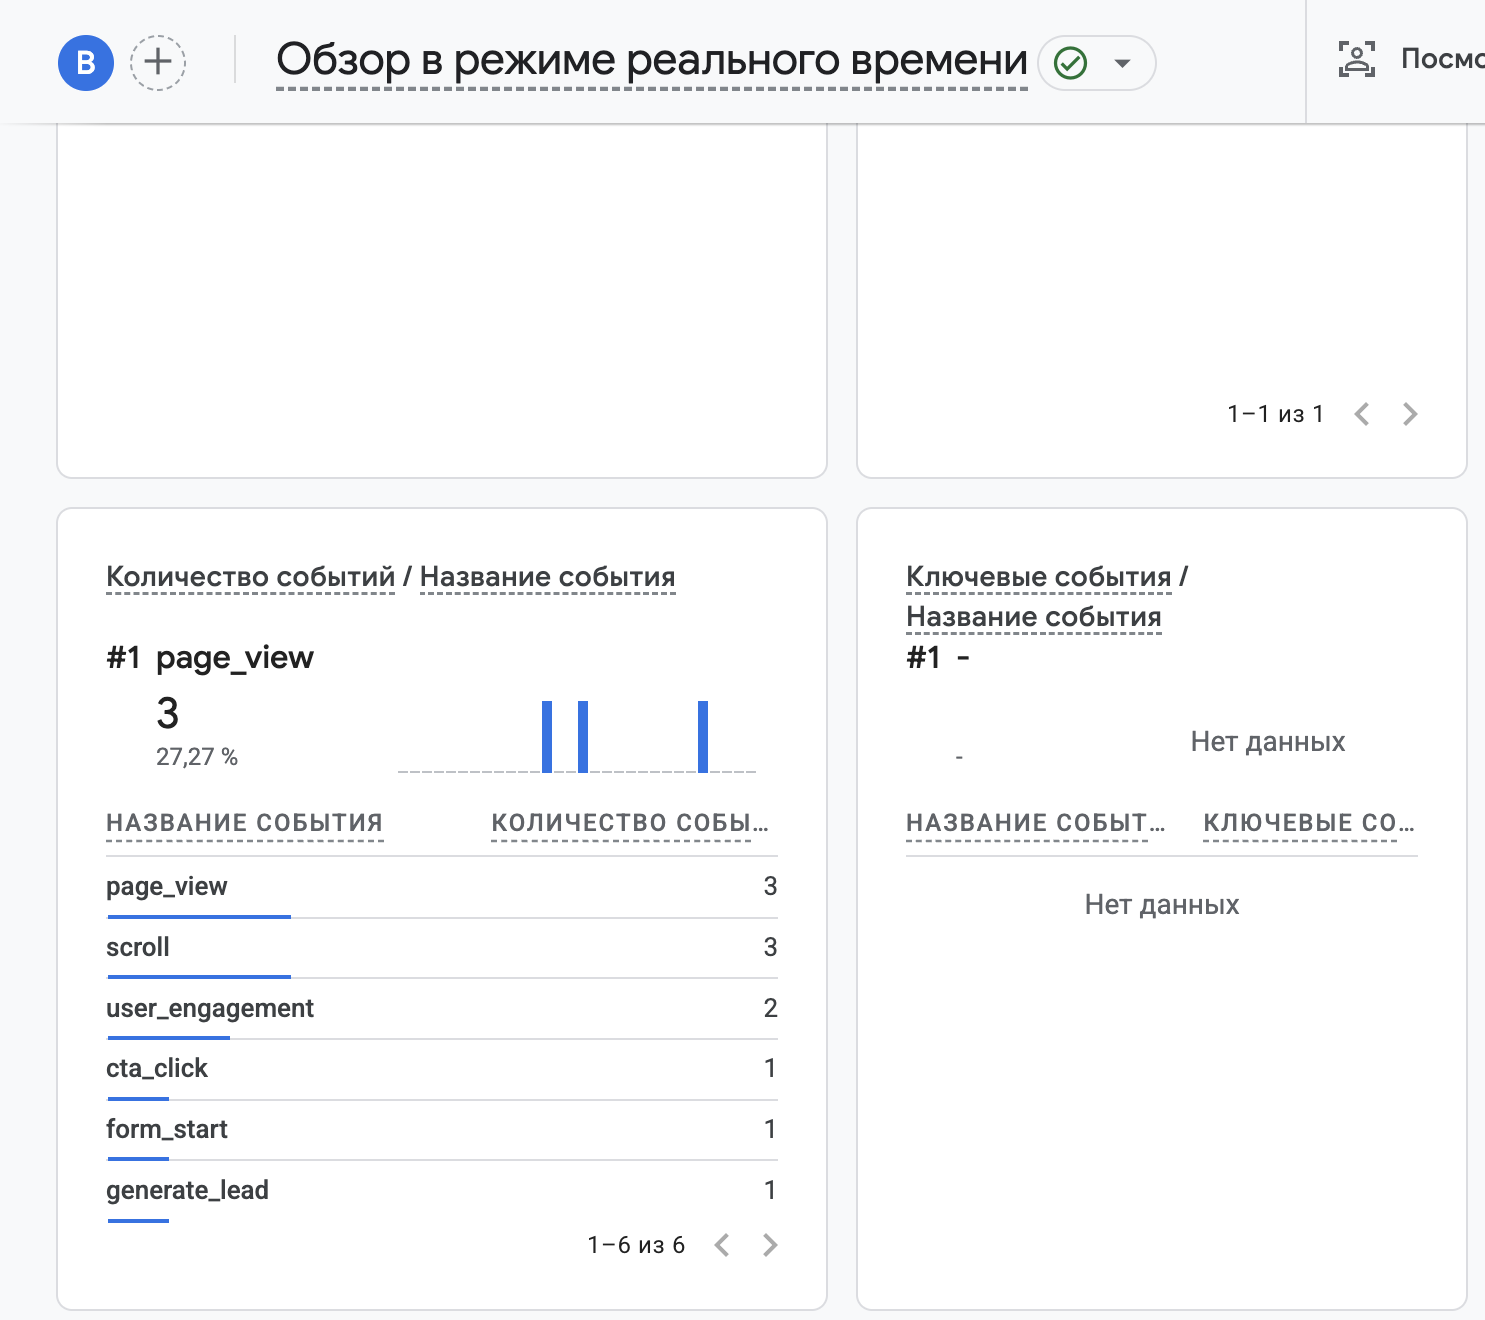Click the '1–1 из 1' pagination label
1485x1320 pixels.
coord(1276,414)
